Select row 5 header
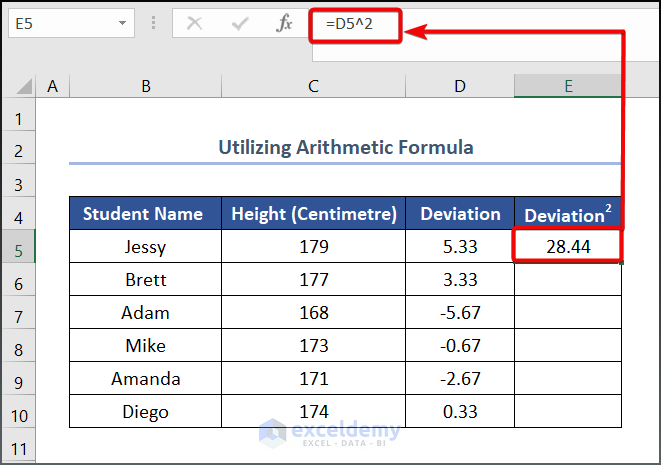661x465 pixels. (18, 246)
